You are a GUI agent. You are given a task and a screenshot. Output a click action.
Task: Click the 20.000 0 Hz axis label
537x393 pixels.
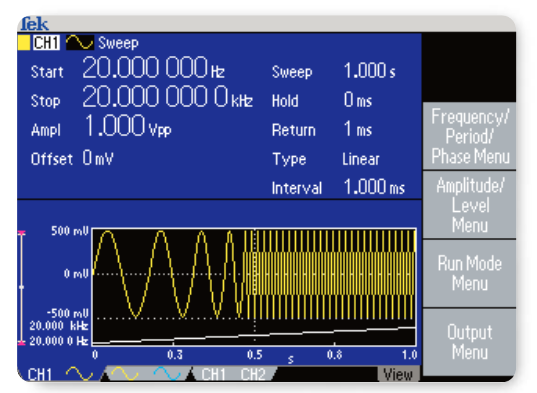59,341
